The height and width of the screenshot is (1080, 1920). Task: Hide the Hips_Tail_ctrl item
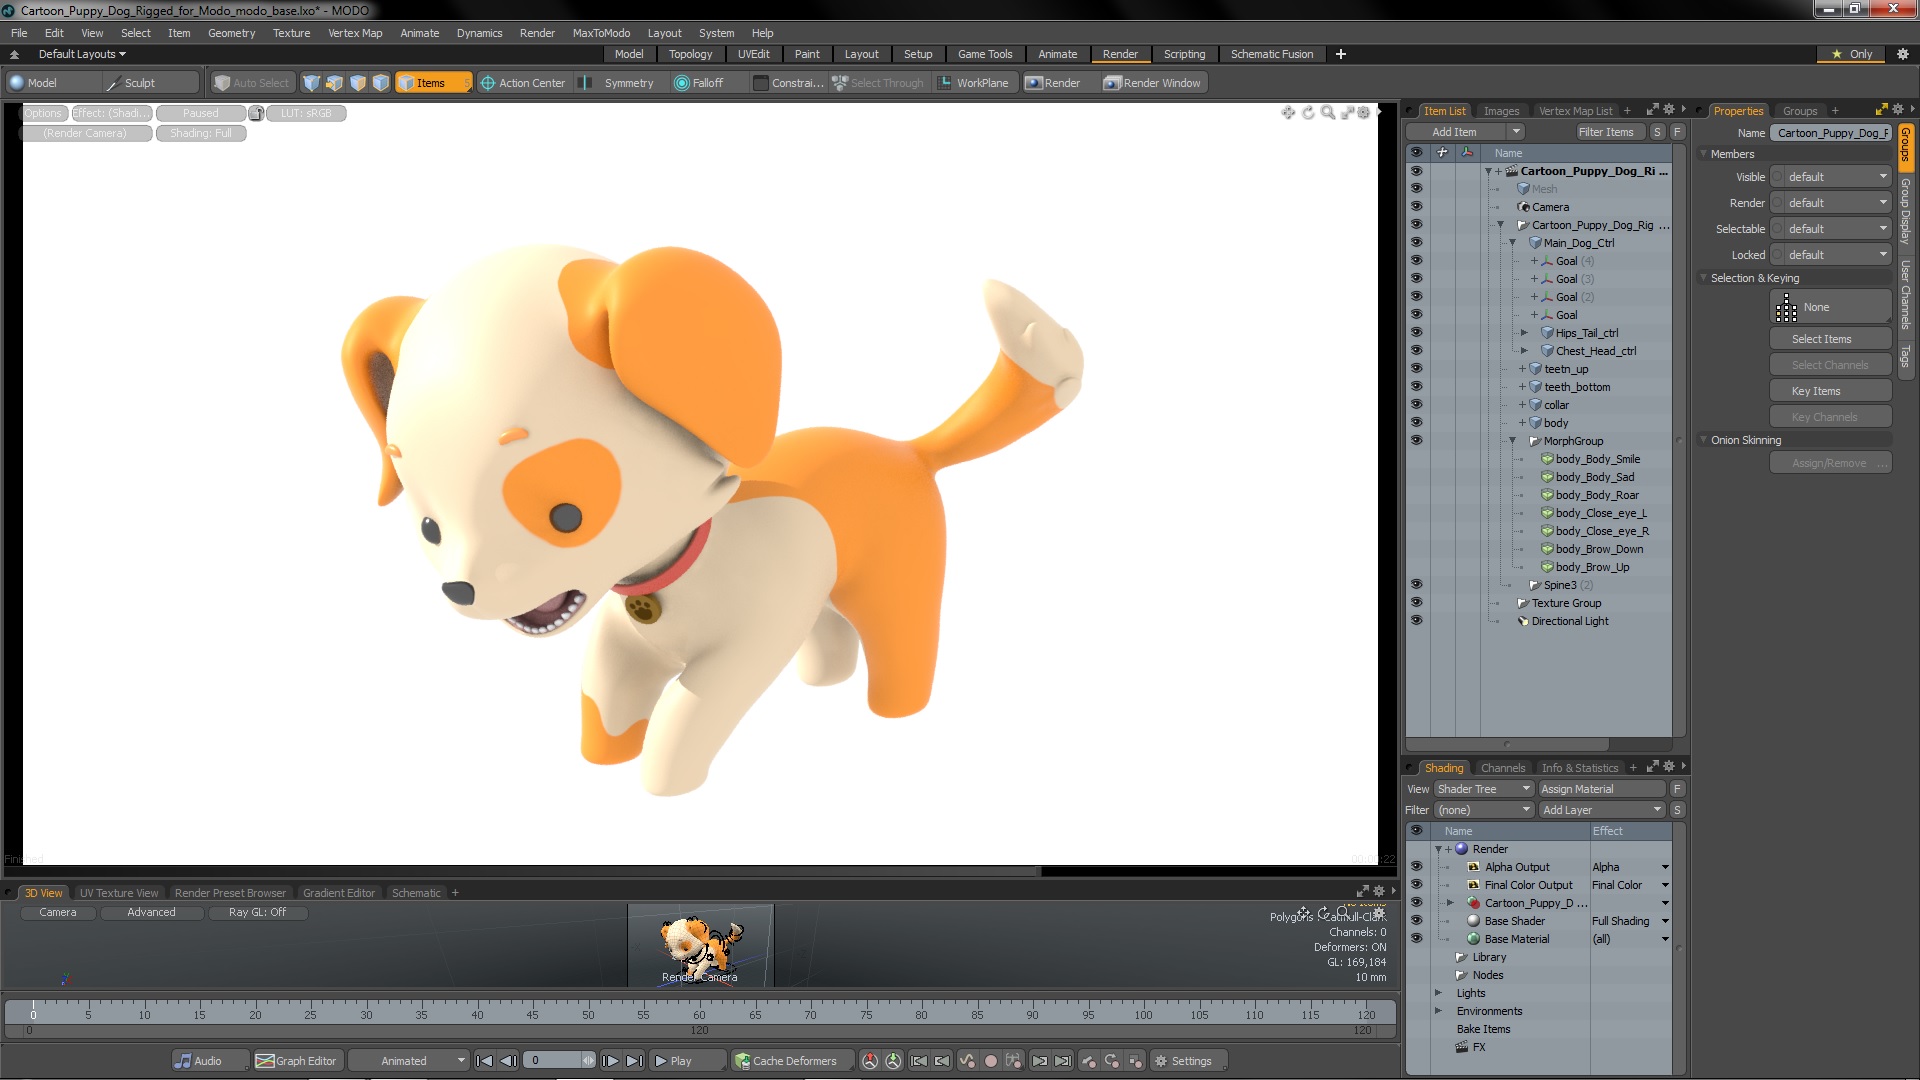click(1416, 333)
